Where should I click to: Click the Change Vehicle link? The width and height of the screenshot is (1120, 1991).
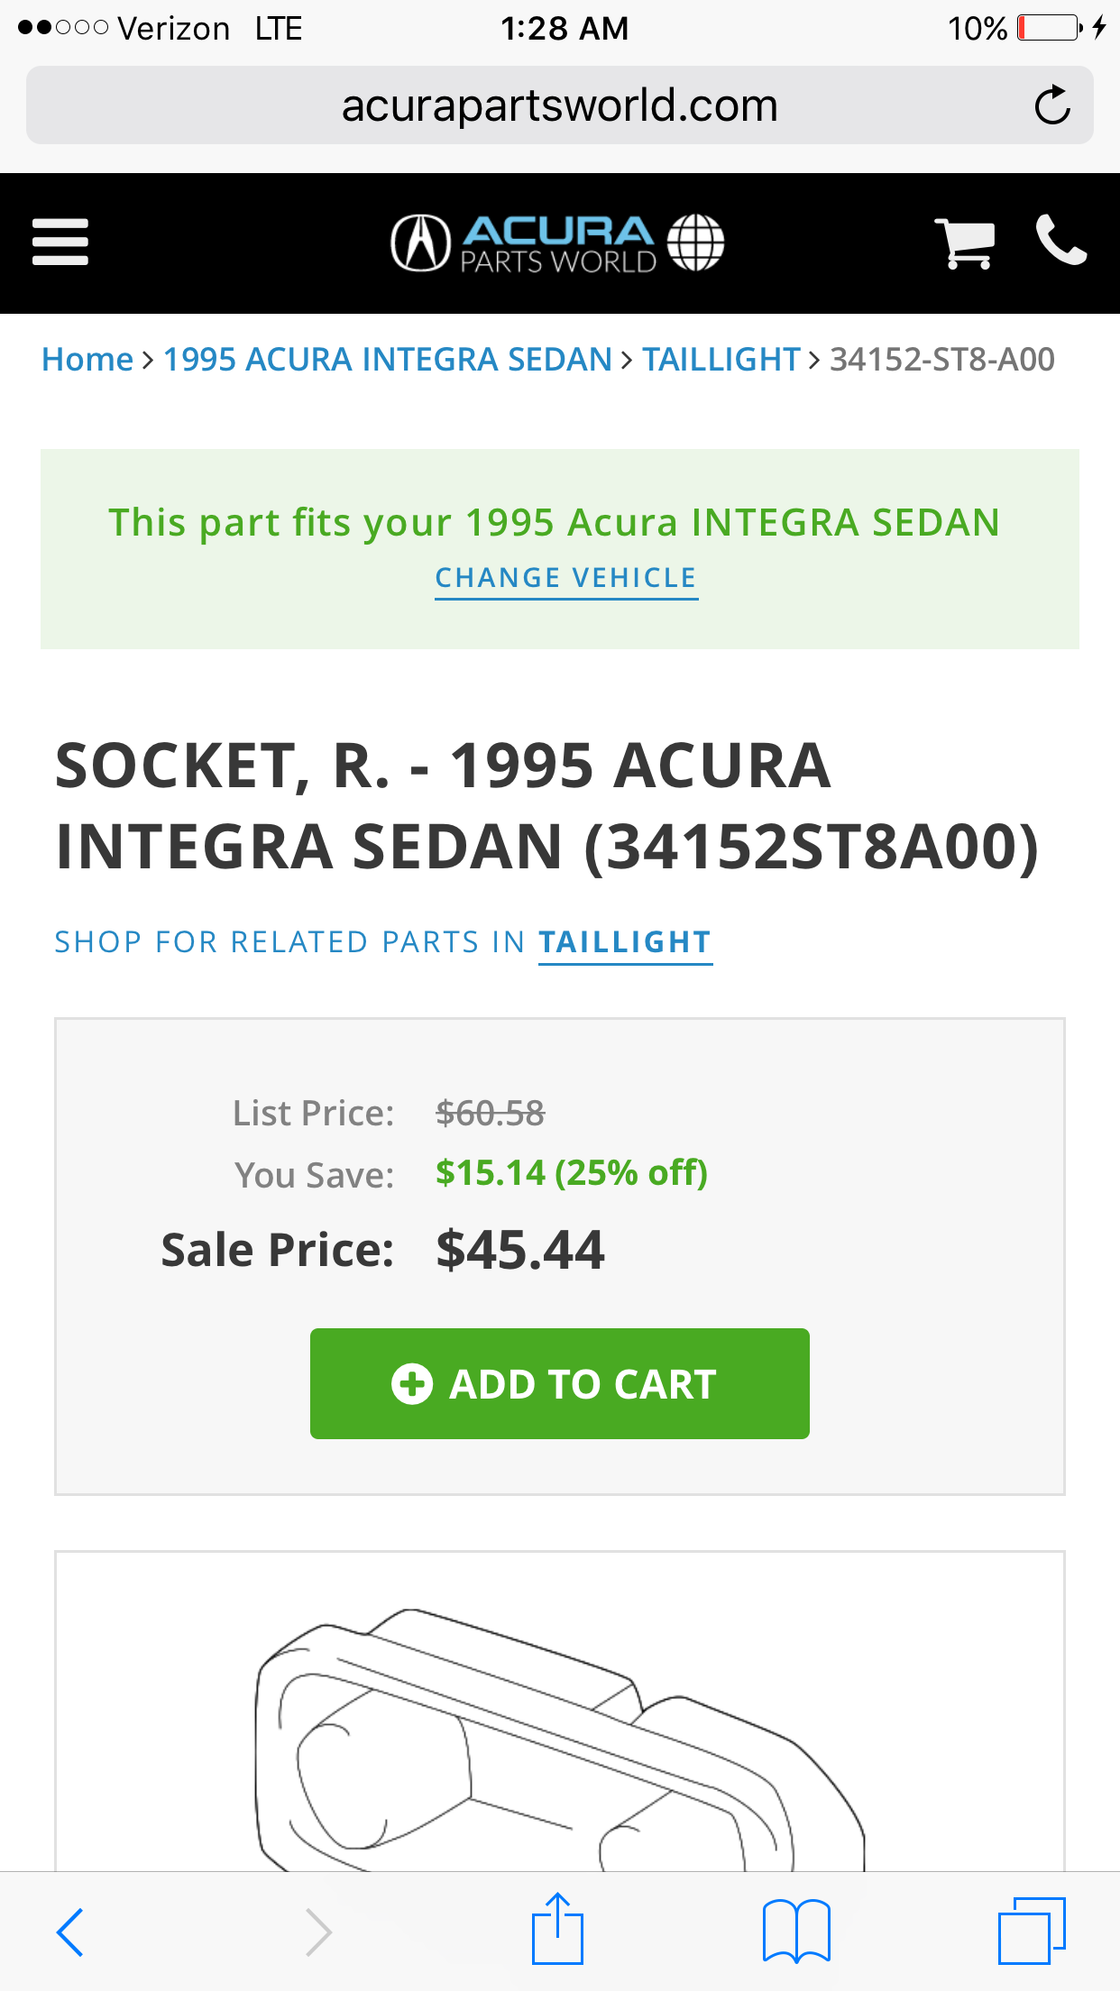click(x=566, y=578)
